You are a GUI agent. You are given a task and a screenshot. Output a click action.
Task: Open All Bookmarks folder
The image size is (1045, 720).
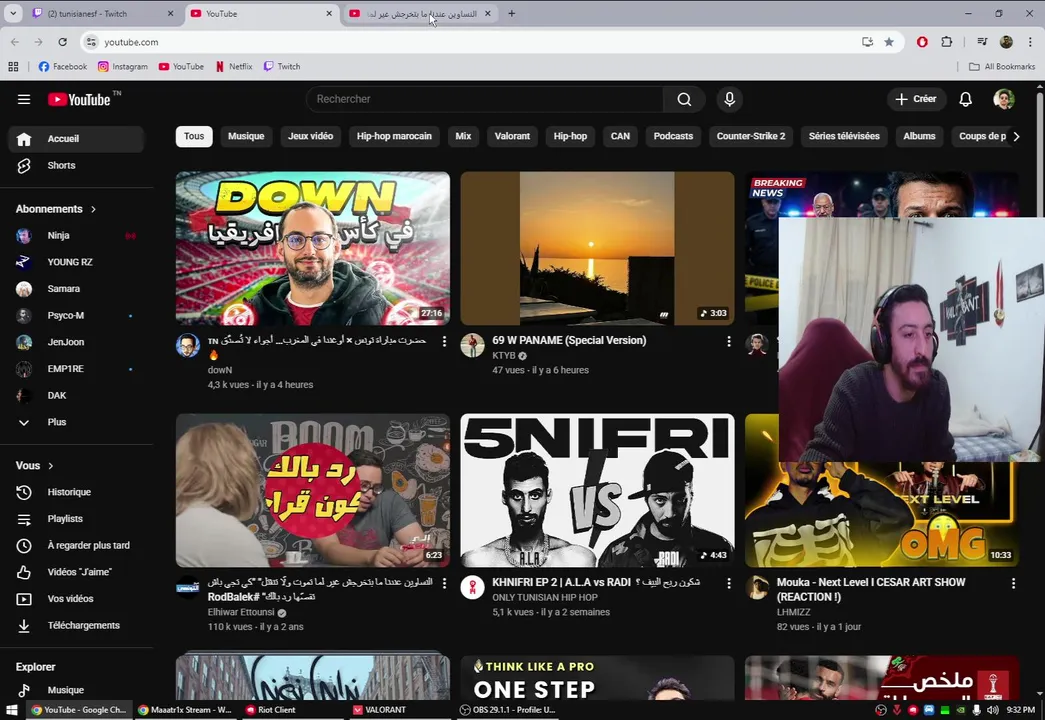1002,67
